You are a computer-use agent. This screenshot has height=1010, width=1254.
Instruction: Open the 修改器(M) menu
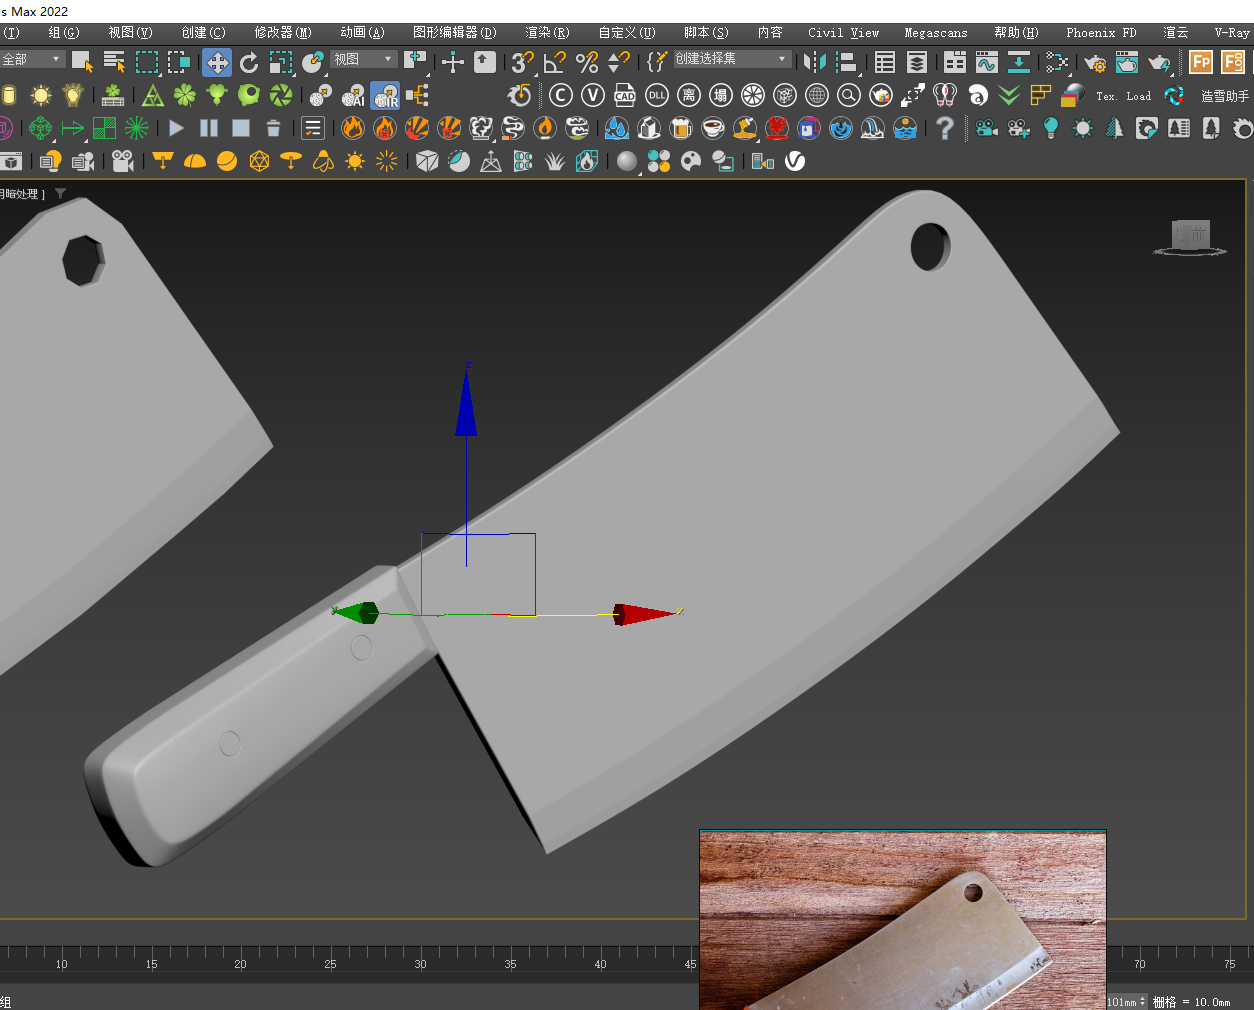[283, 33]
